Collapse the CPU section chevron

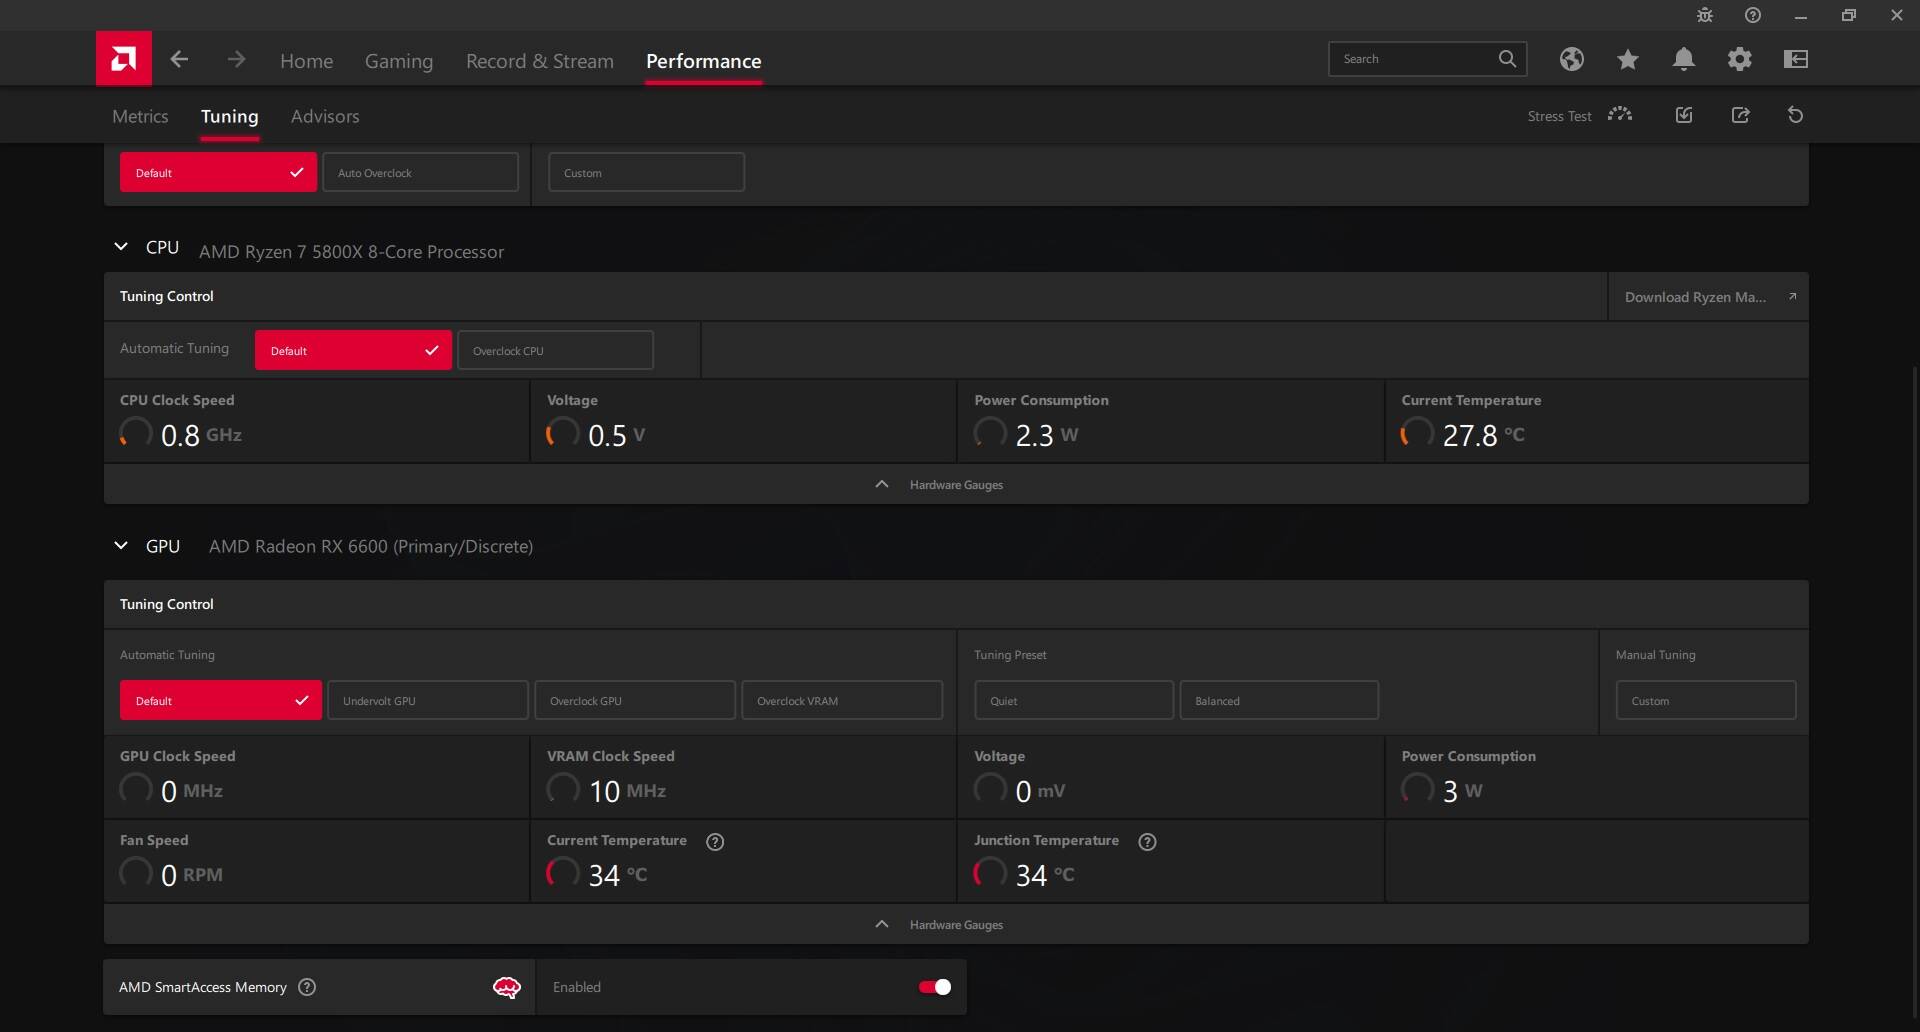coord(121,247)
